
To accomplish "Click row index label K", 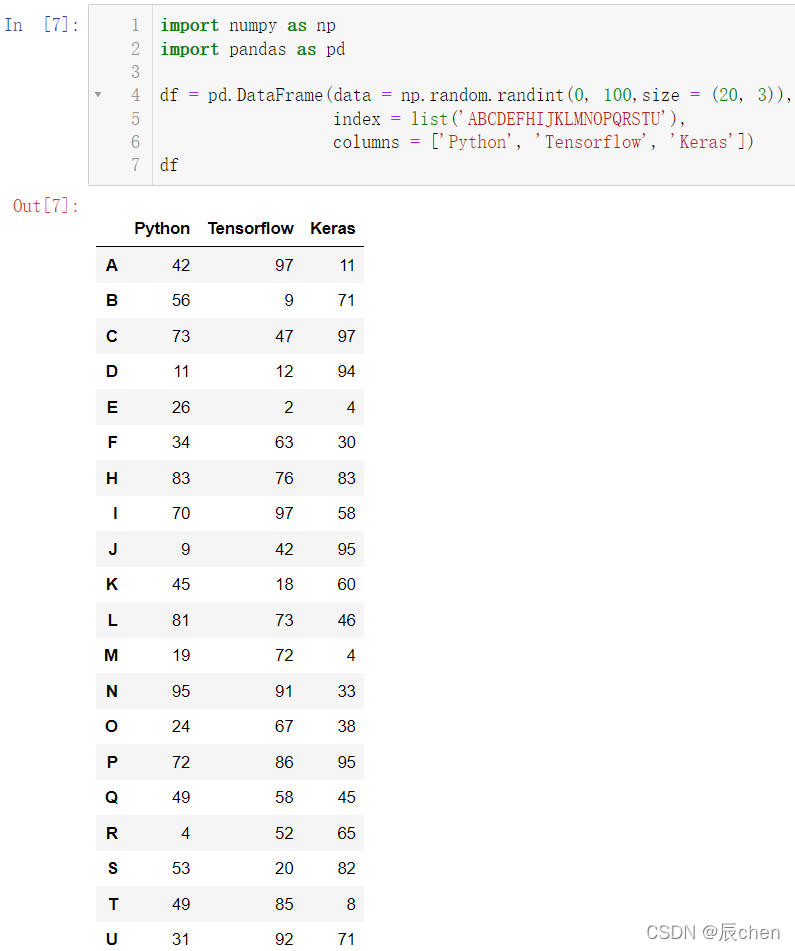I will [112, 584].
